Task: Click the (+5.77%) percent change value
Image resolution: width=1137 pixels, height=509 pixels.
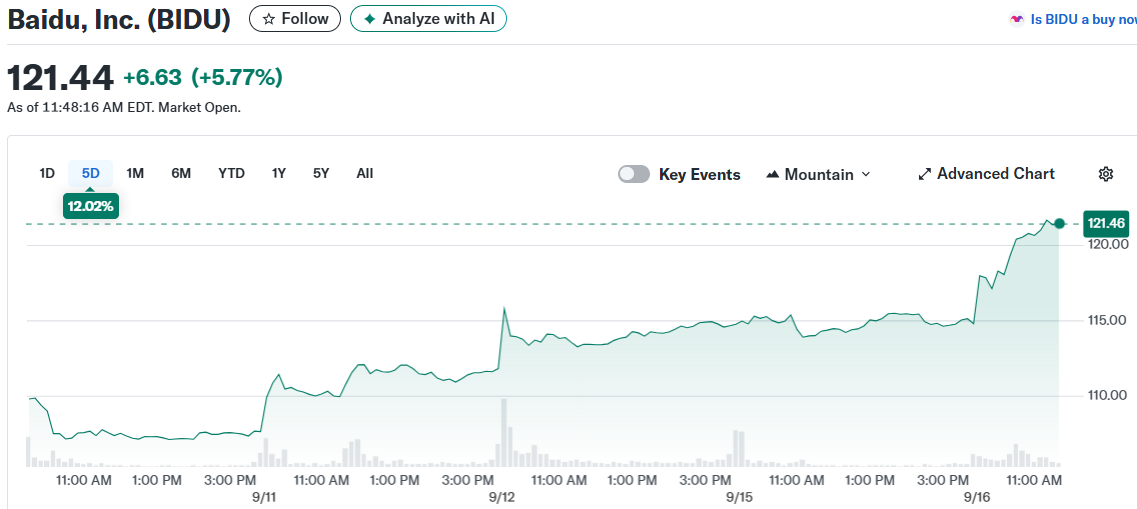Action: [x=236, y=78]
